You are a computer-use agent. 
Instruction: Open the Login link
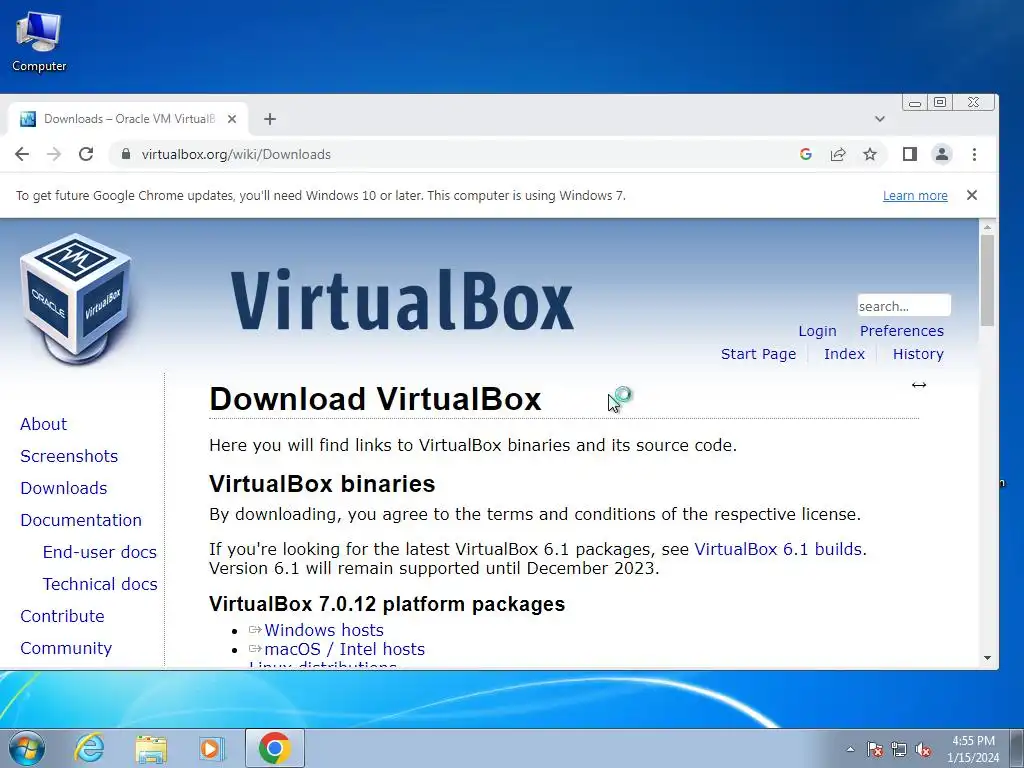click(817, 331)
